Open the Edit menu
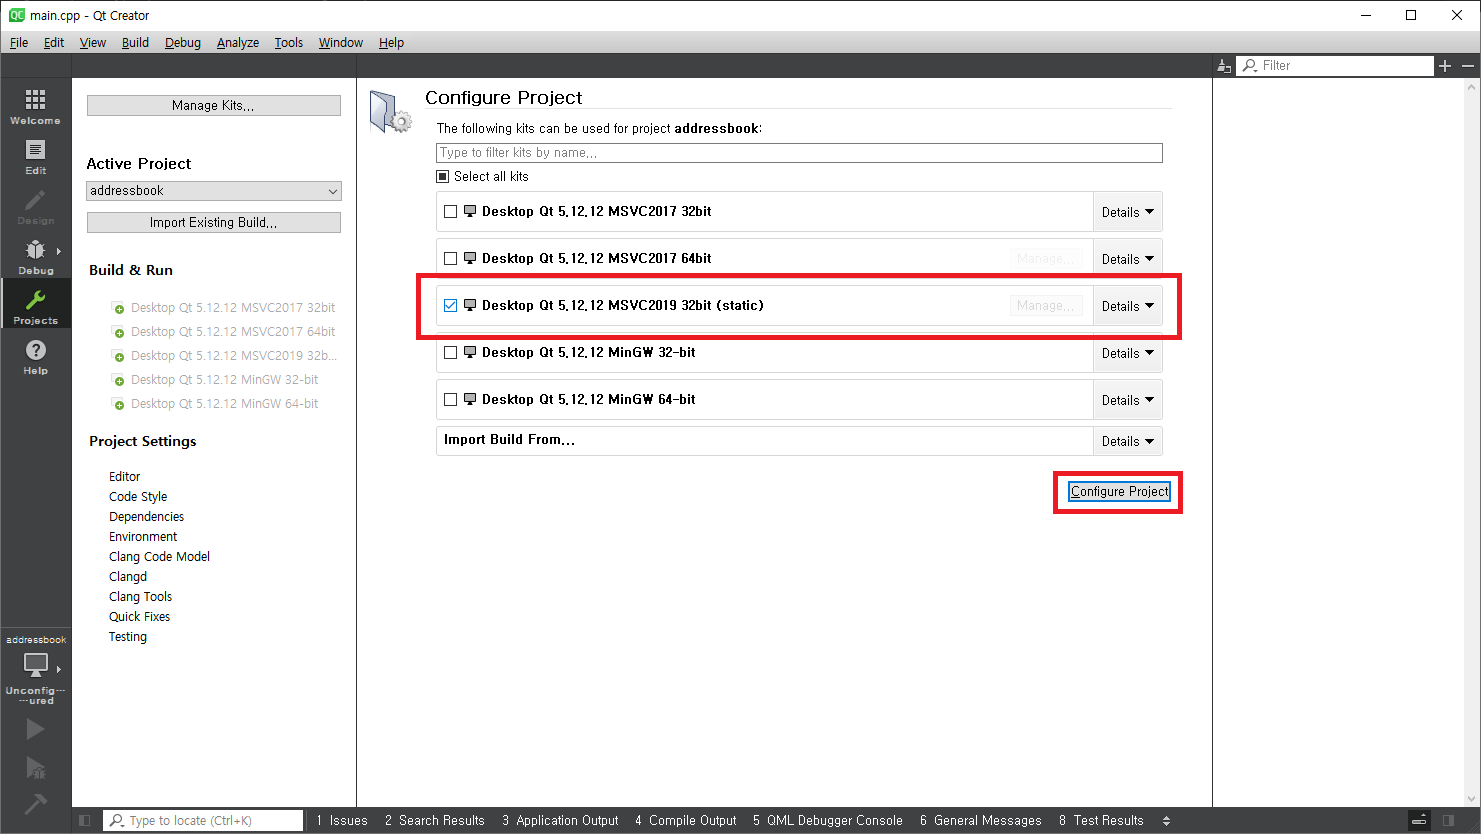1481x834 pixels. point(54,42)
